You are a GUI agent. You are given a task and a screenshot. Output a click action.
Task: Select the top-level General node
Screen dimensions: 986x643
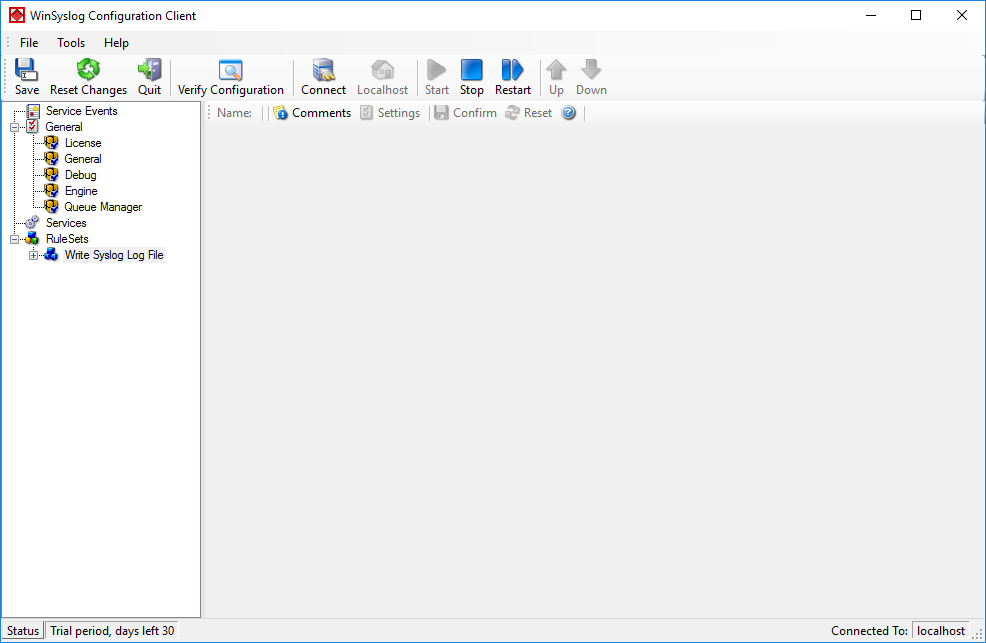(64, 127)
